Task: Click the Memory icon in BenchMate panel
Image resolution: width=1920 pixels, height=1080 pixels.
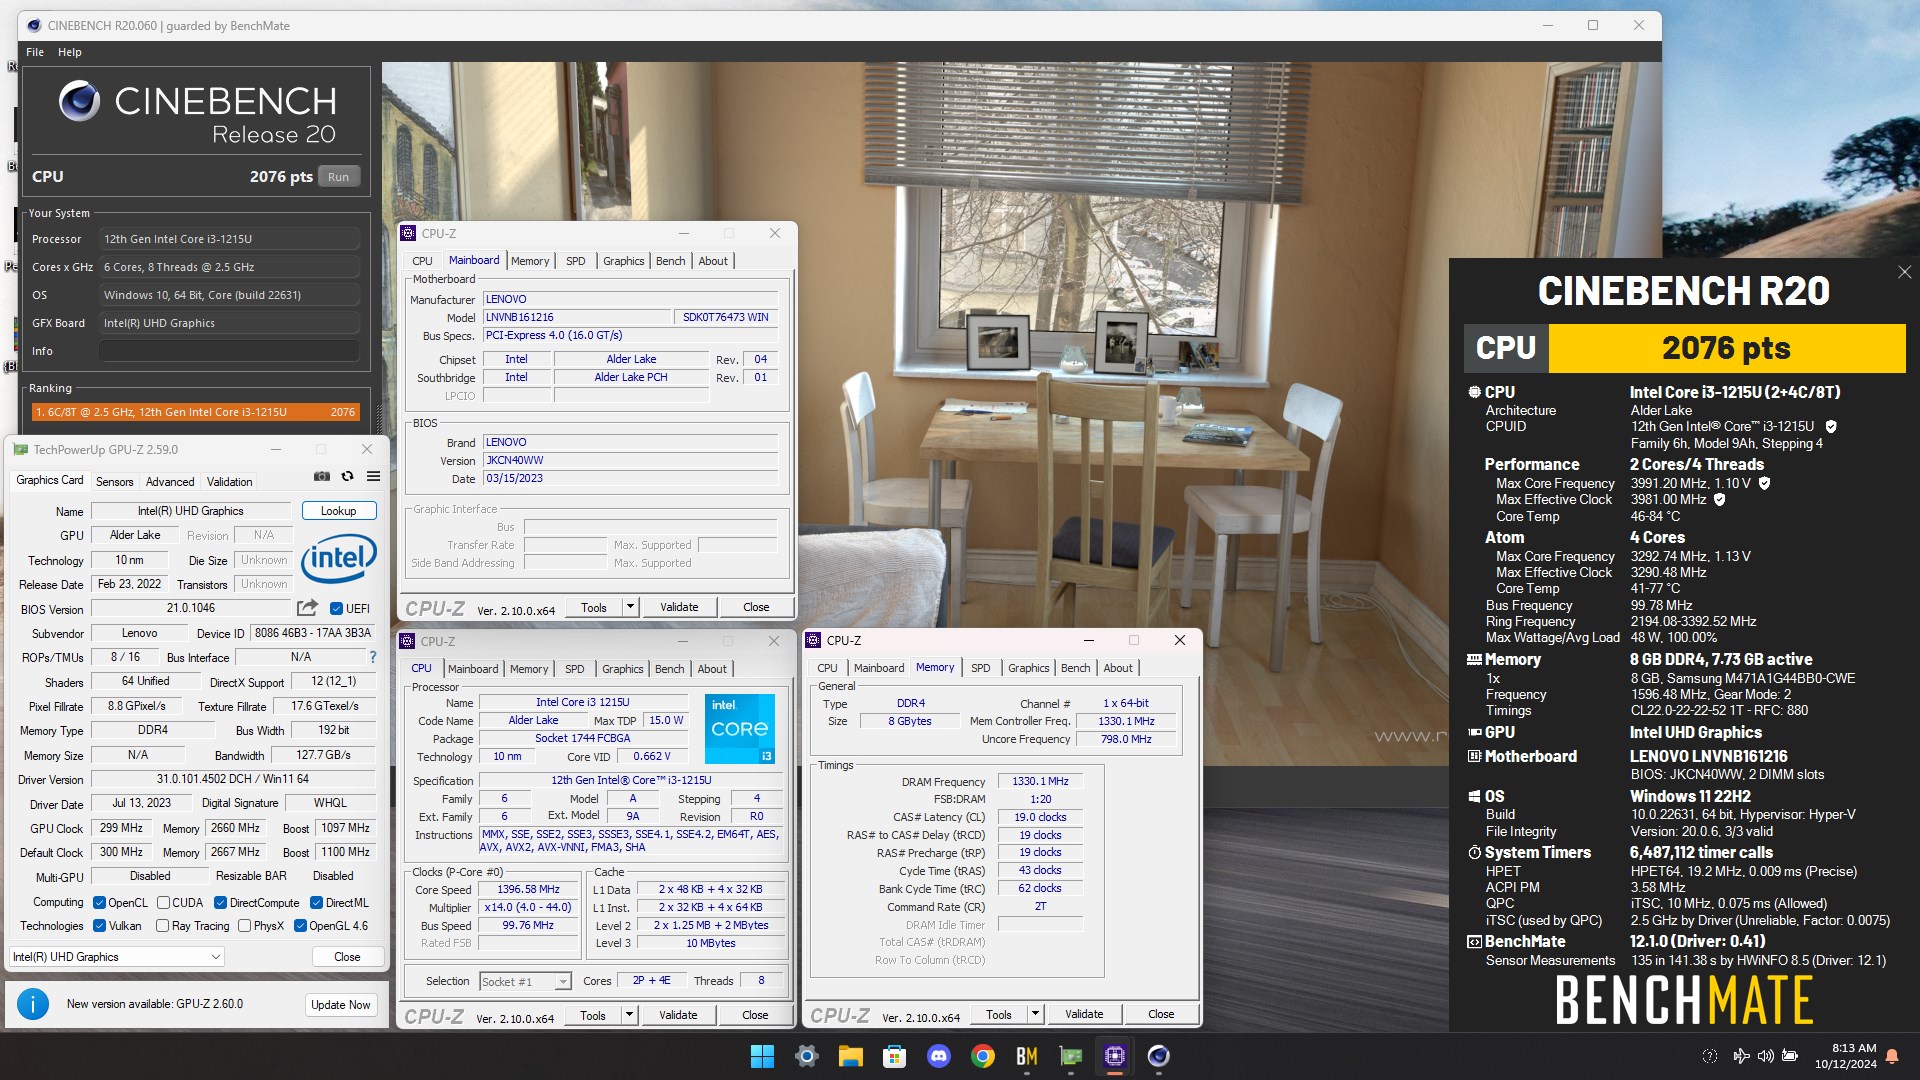Action: tap(1474, 660)
